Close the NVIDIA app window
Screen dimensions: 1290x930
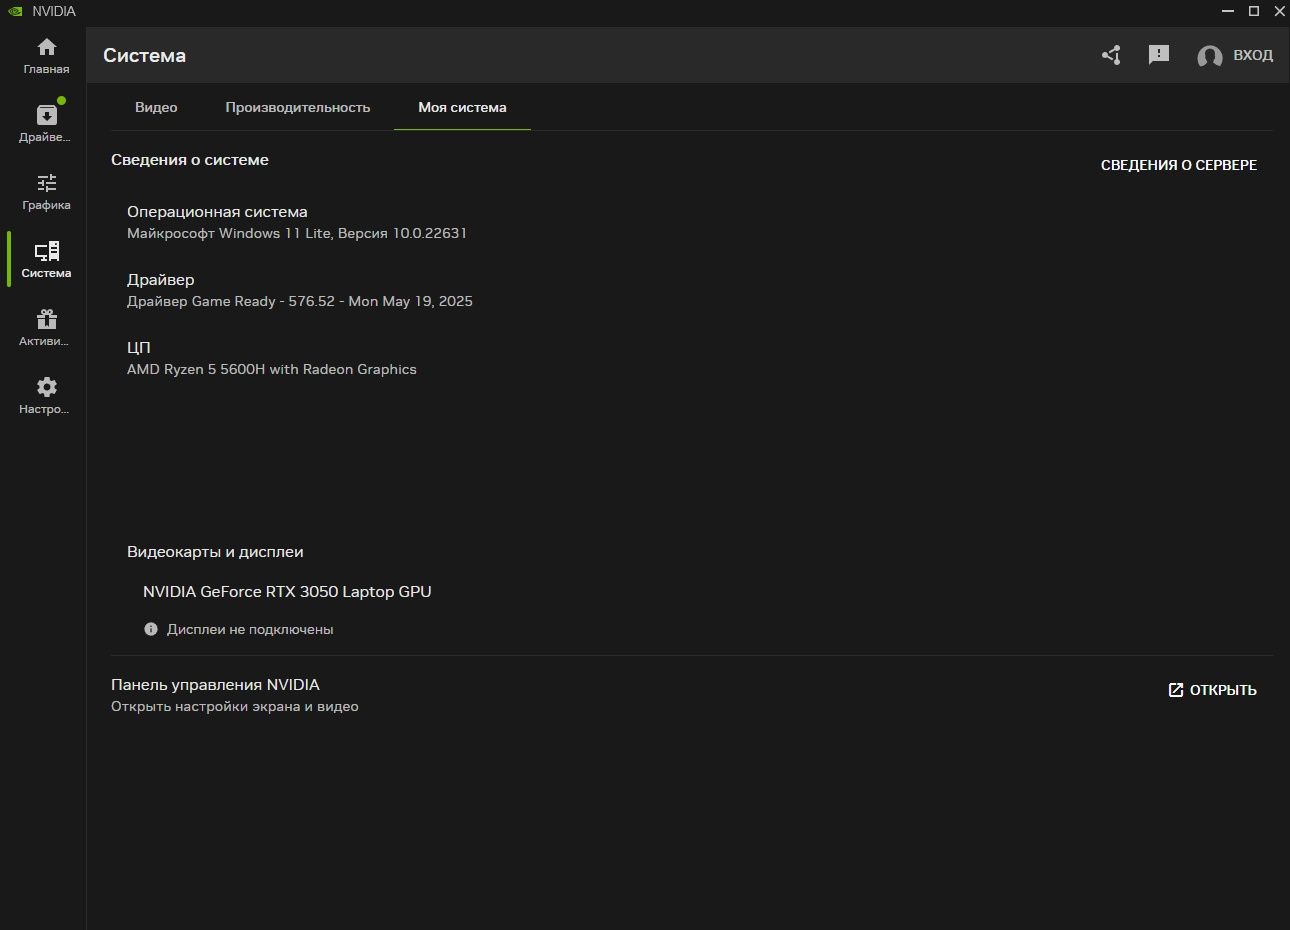[1279, 11]
